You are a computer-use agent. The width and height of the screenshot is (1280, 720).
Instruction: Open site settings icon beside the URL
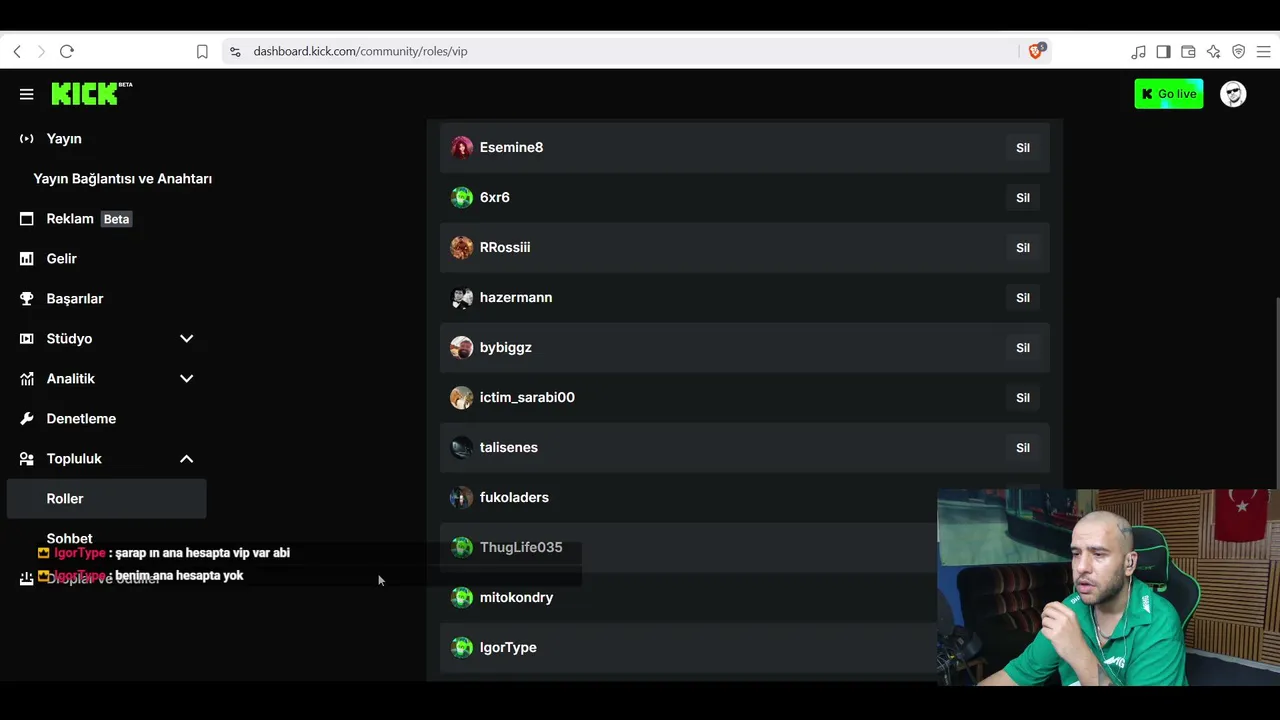[x=235, y=51]
